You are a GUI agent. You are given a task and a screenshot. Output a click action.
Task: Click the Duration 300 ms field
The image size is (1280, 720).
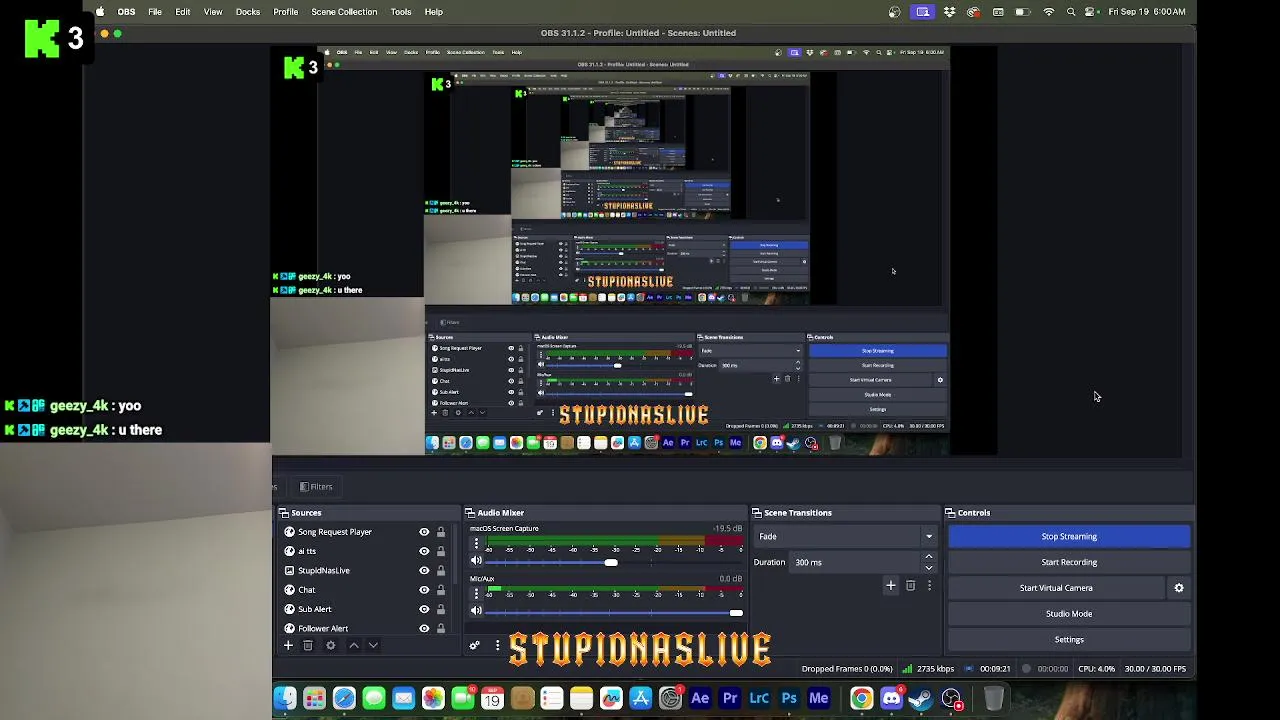point(856,562)
